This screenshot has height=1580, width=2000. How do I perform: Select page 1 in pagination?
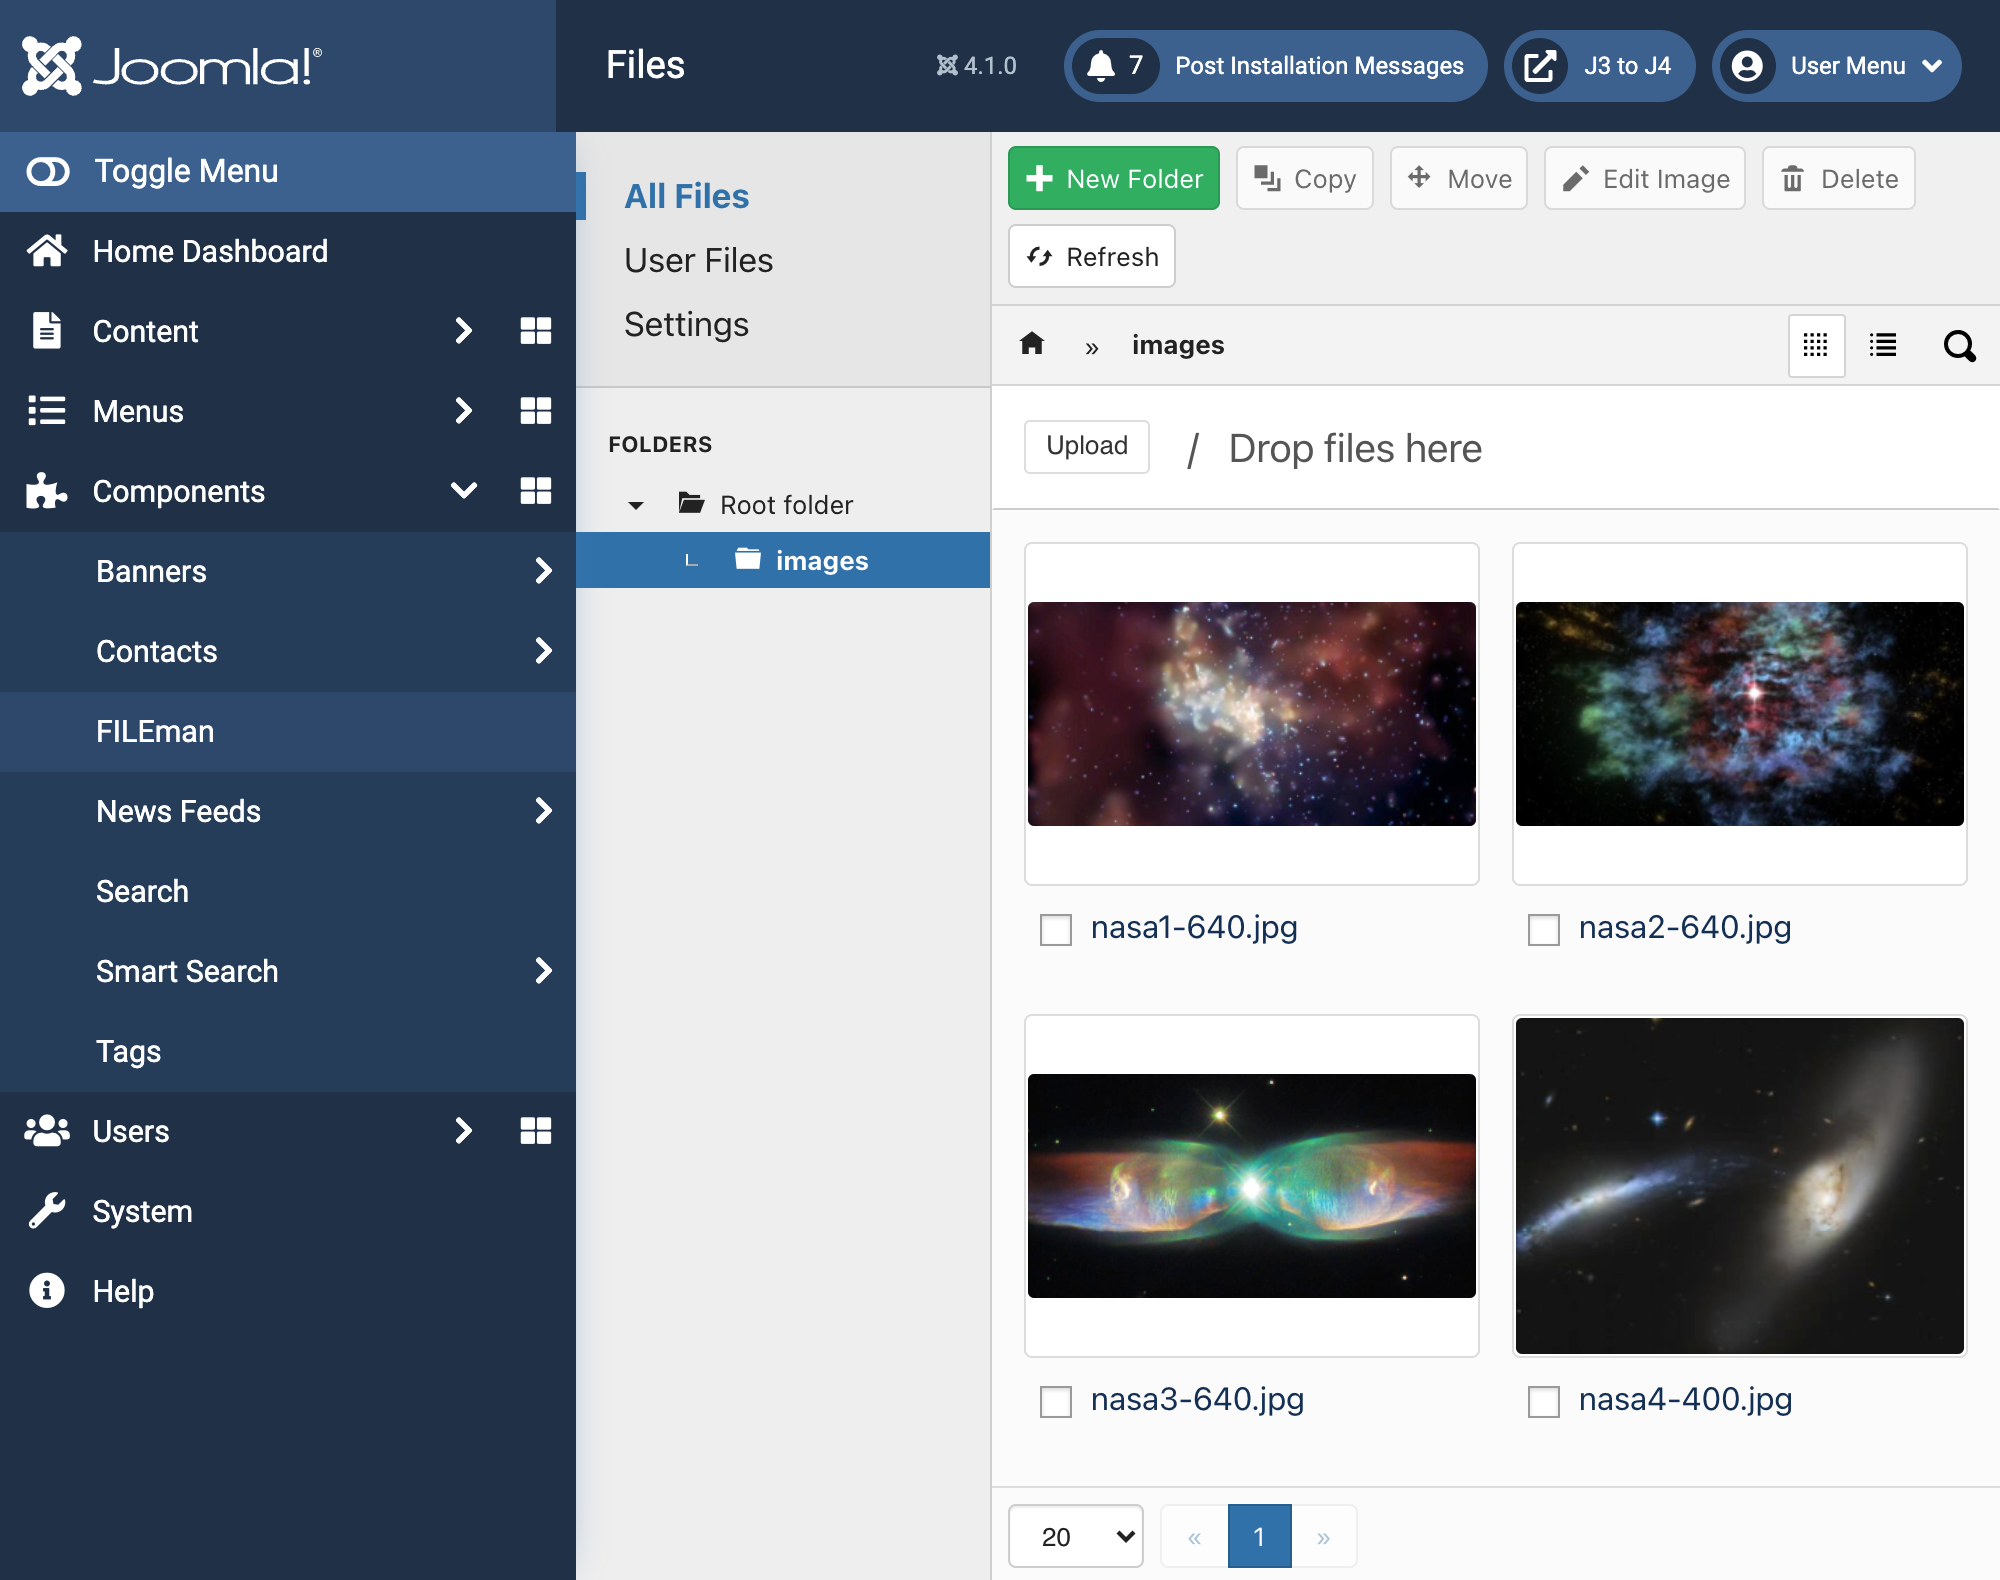point(1259,1536)
